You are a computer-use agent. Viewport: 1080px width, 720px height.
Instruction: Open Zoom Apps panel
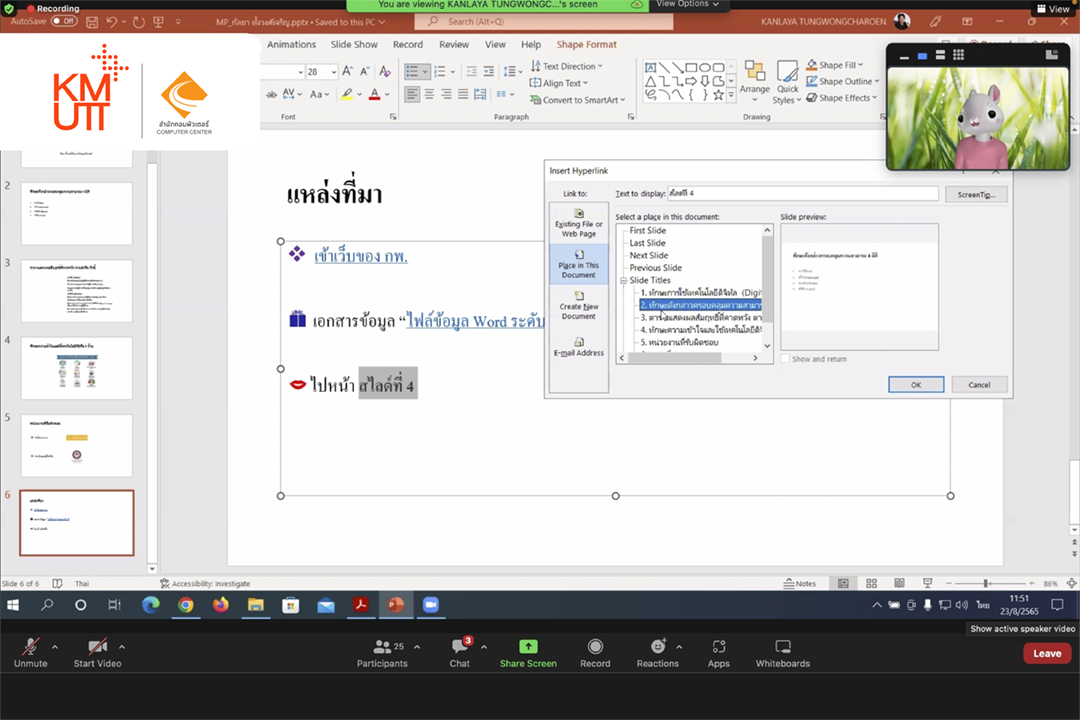pyautogui.click(x=718, y=653)
